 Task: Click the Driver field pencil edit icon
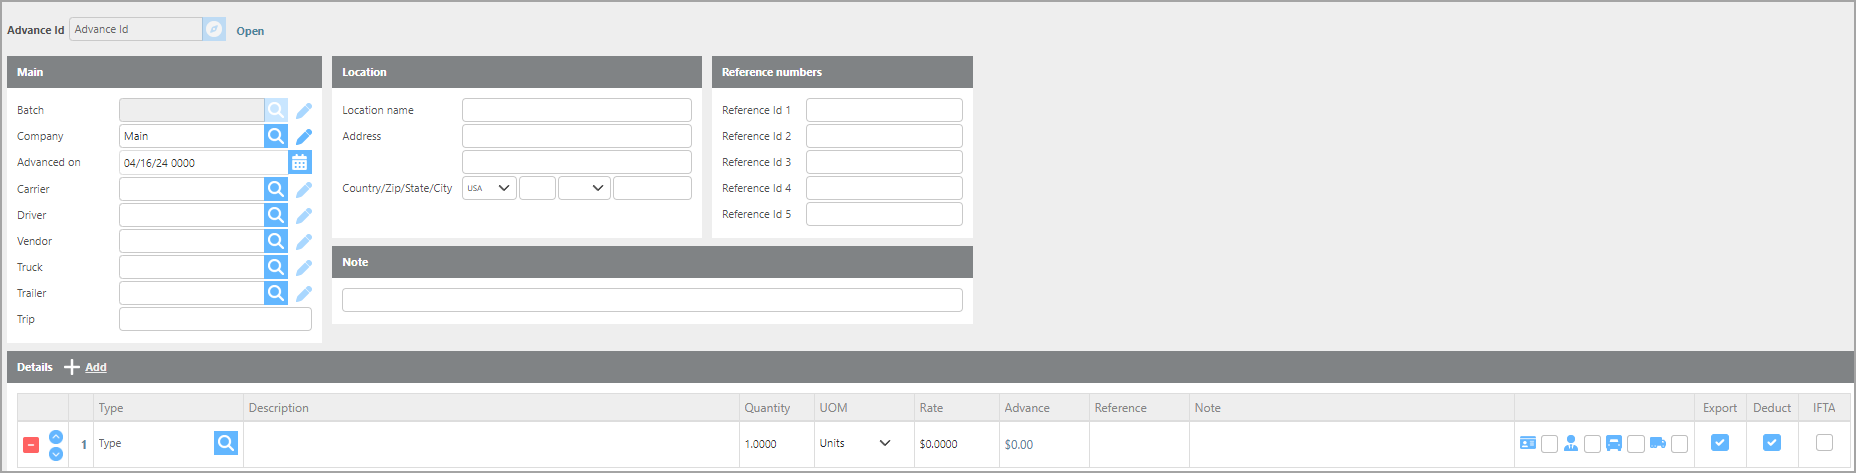[x=304, y=215]
